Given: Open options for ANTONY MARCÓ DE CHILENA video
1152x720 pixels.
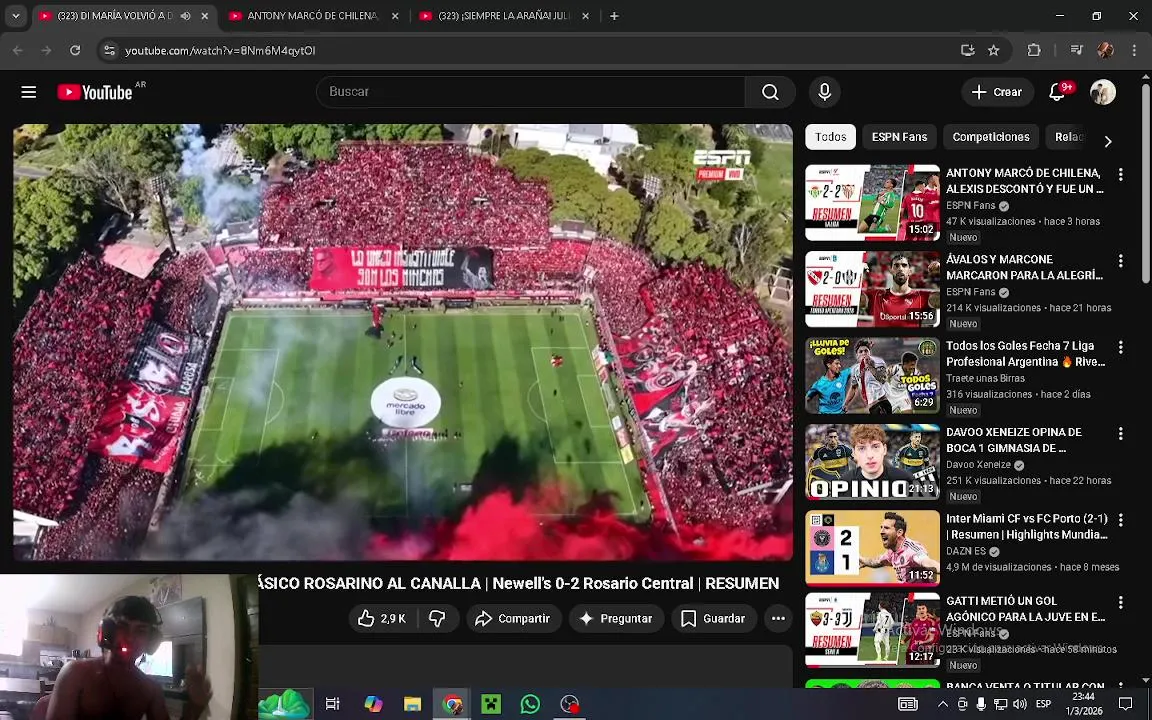Looking at the screenshot, I should click(1120, 174).
